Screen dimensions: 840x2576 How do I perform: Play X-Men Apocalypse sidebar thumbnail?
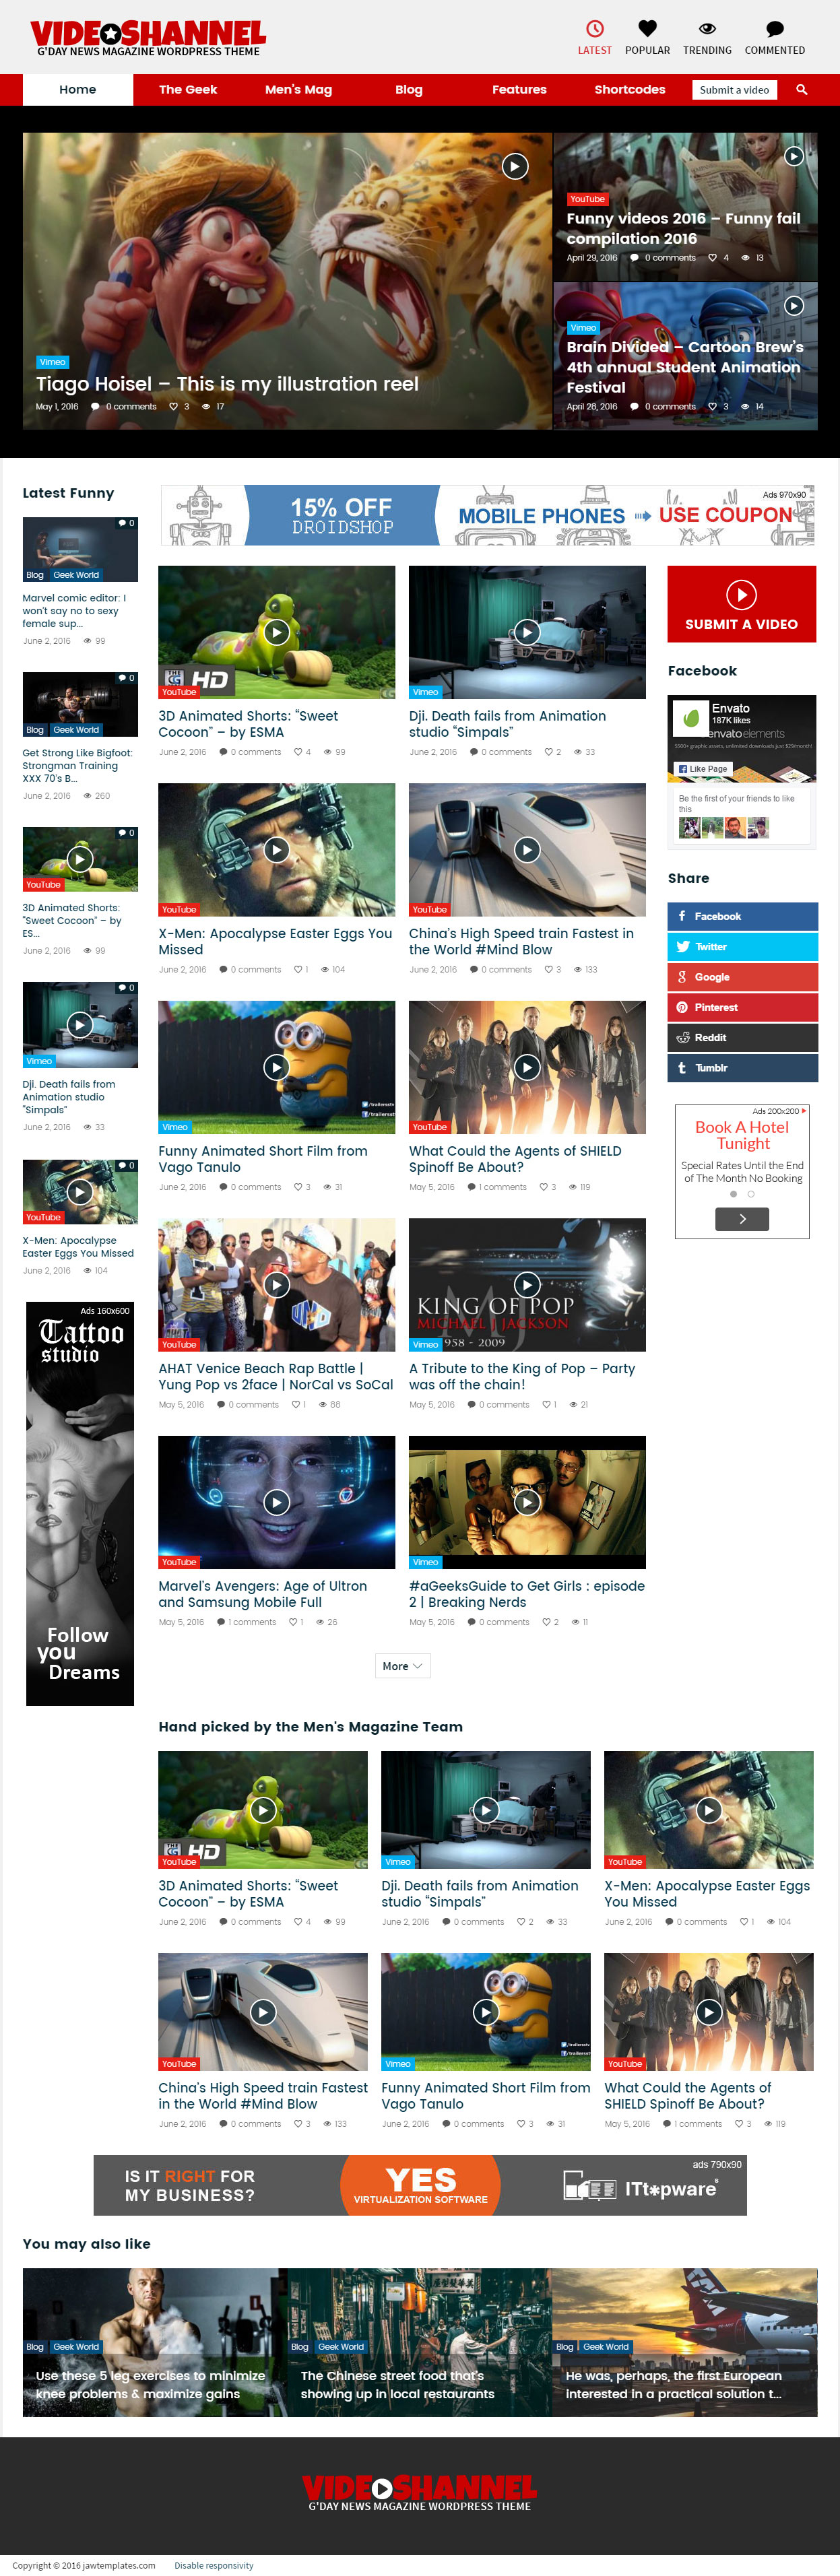[80, 1192]
